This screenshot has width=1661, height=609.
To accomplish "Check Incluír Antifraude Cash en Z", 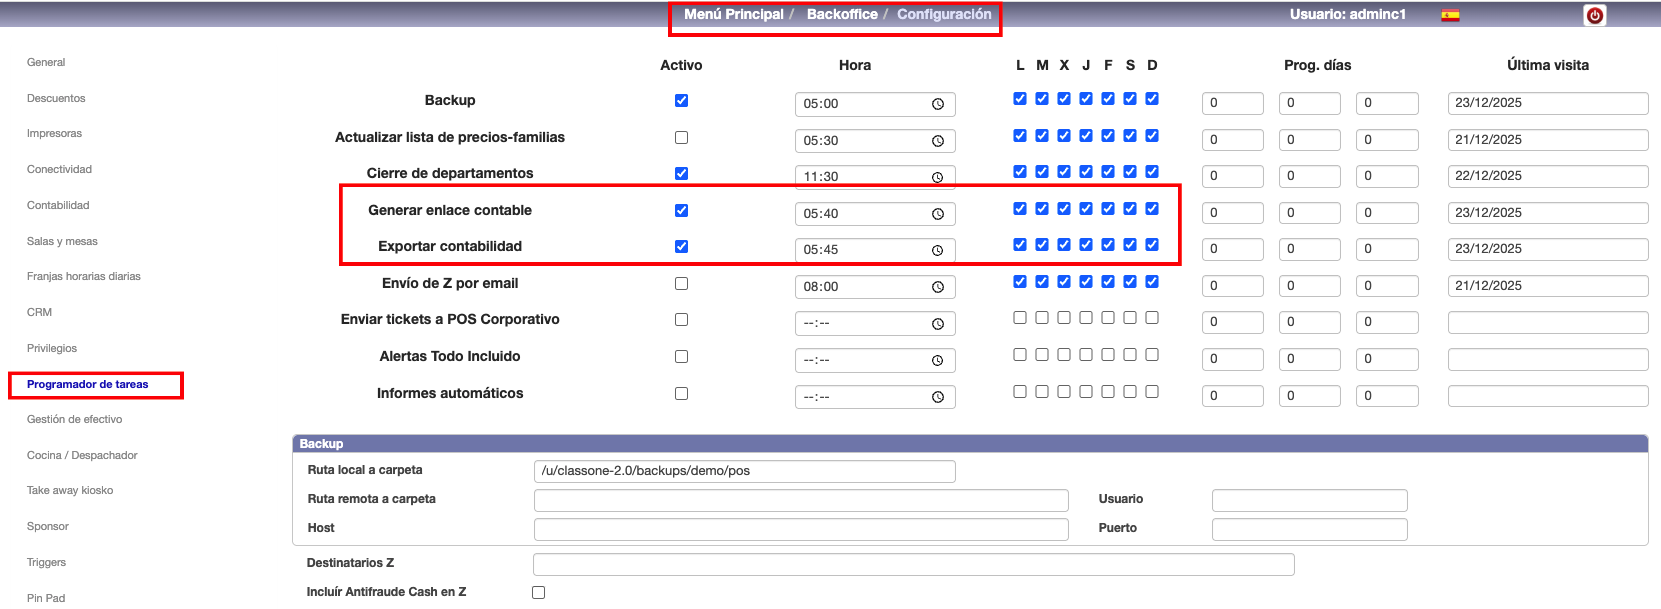I will [538, 592].
